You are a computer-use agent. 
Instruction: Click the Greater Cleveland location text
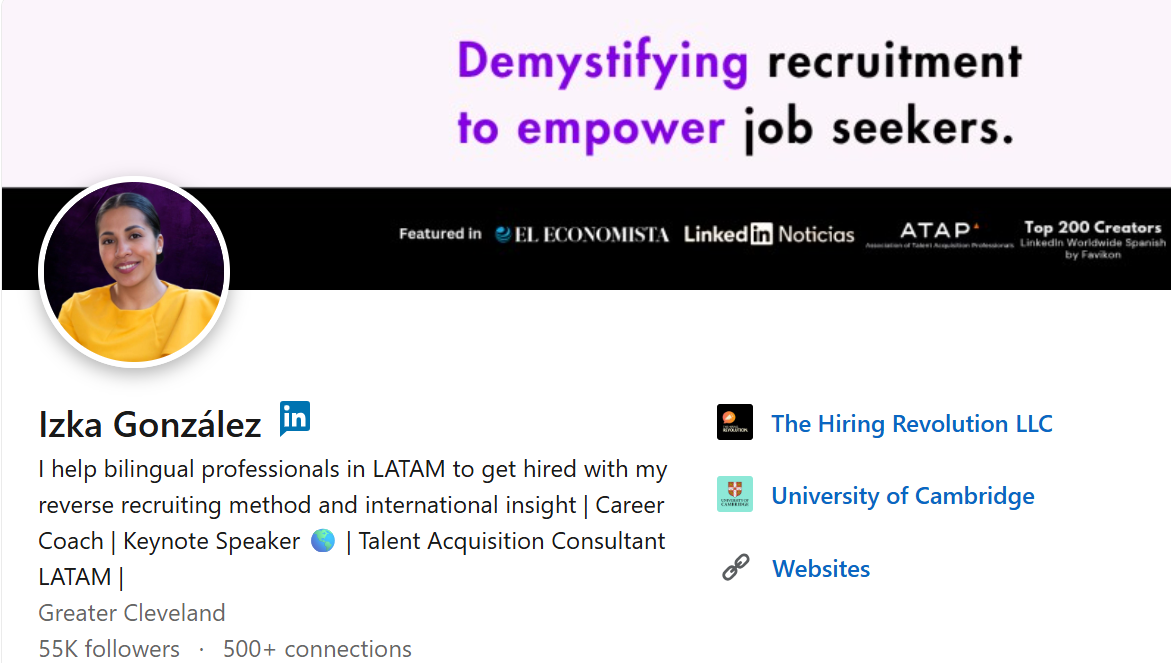131,612
